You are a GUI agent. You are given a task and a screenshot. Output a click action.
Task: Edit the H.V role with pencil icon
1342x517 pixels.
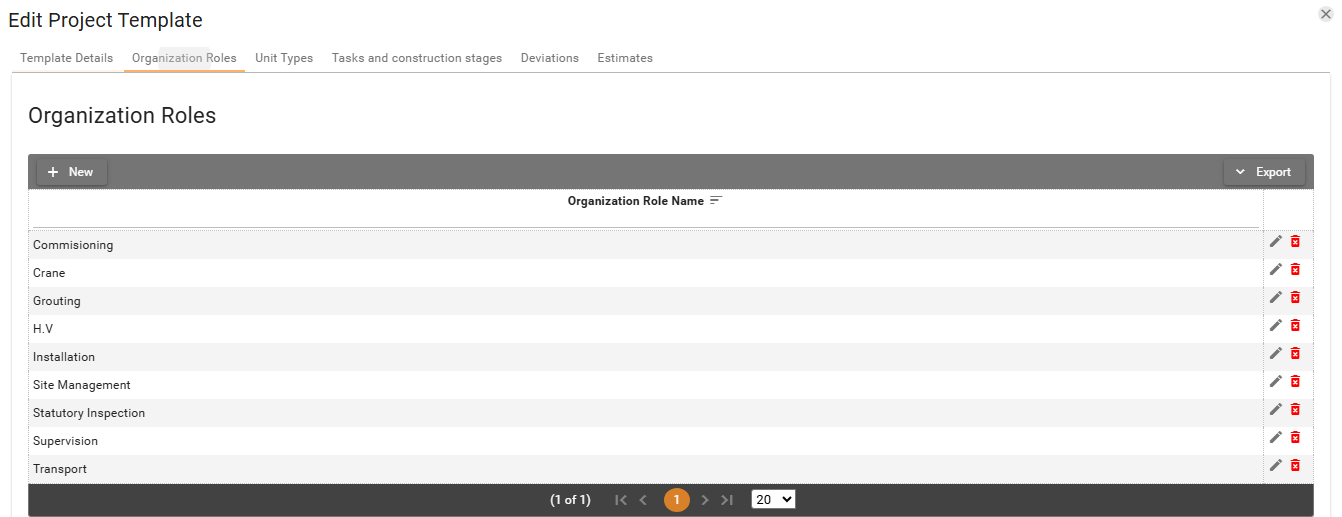(1275, 325)
